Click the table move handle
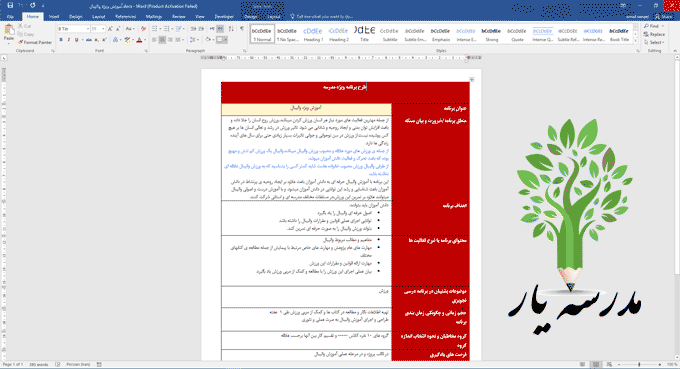The width and height of the screenshot is (680, 369). click(x=472, y=79)
